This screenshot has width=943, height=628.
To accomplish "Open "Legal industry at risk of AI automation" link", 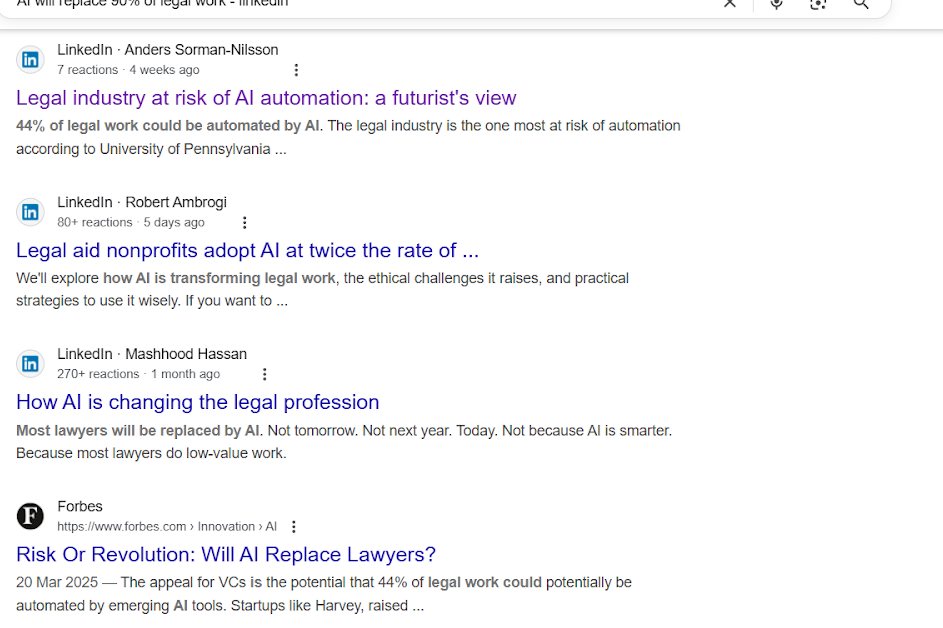I will (266, 98).
